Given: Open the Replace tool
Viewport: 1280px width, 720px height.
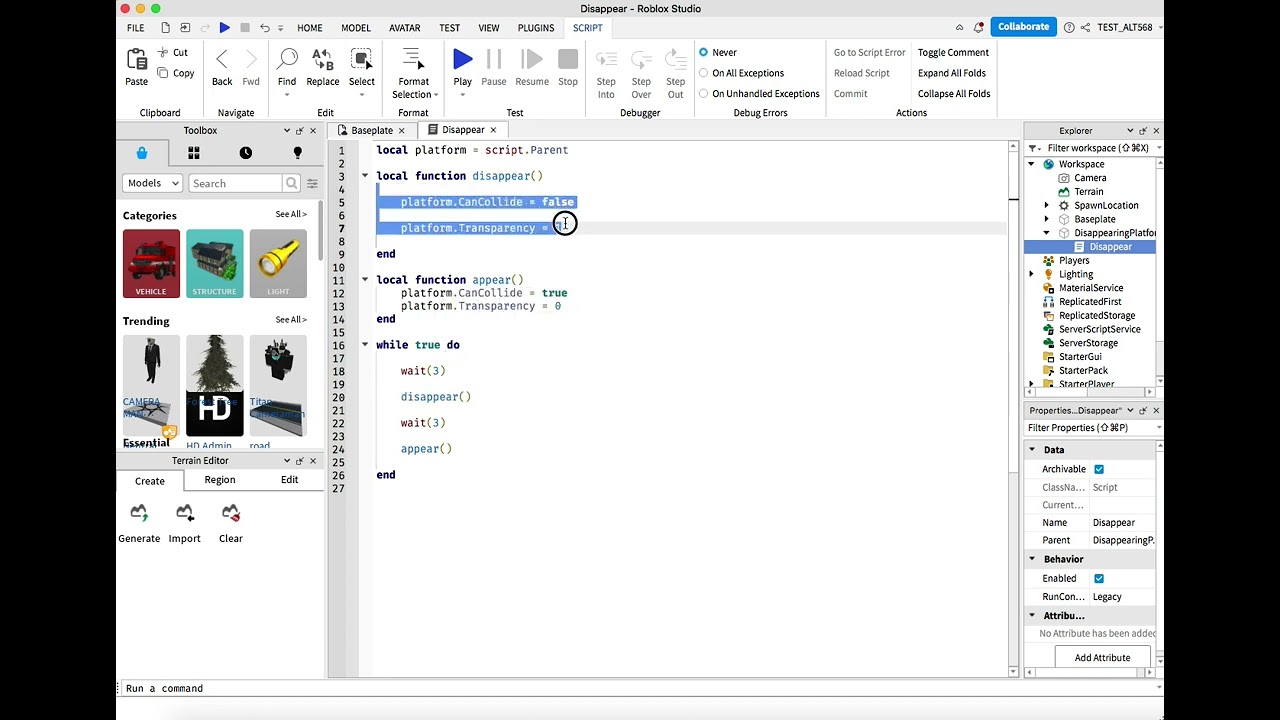Looking at the screenshot, I should point(322,60).
